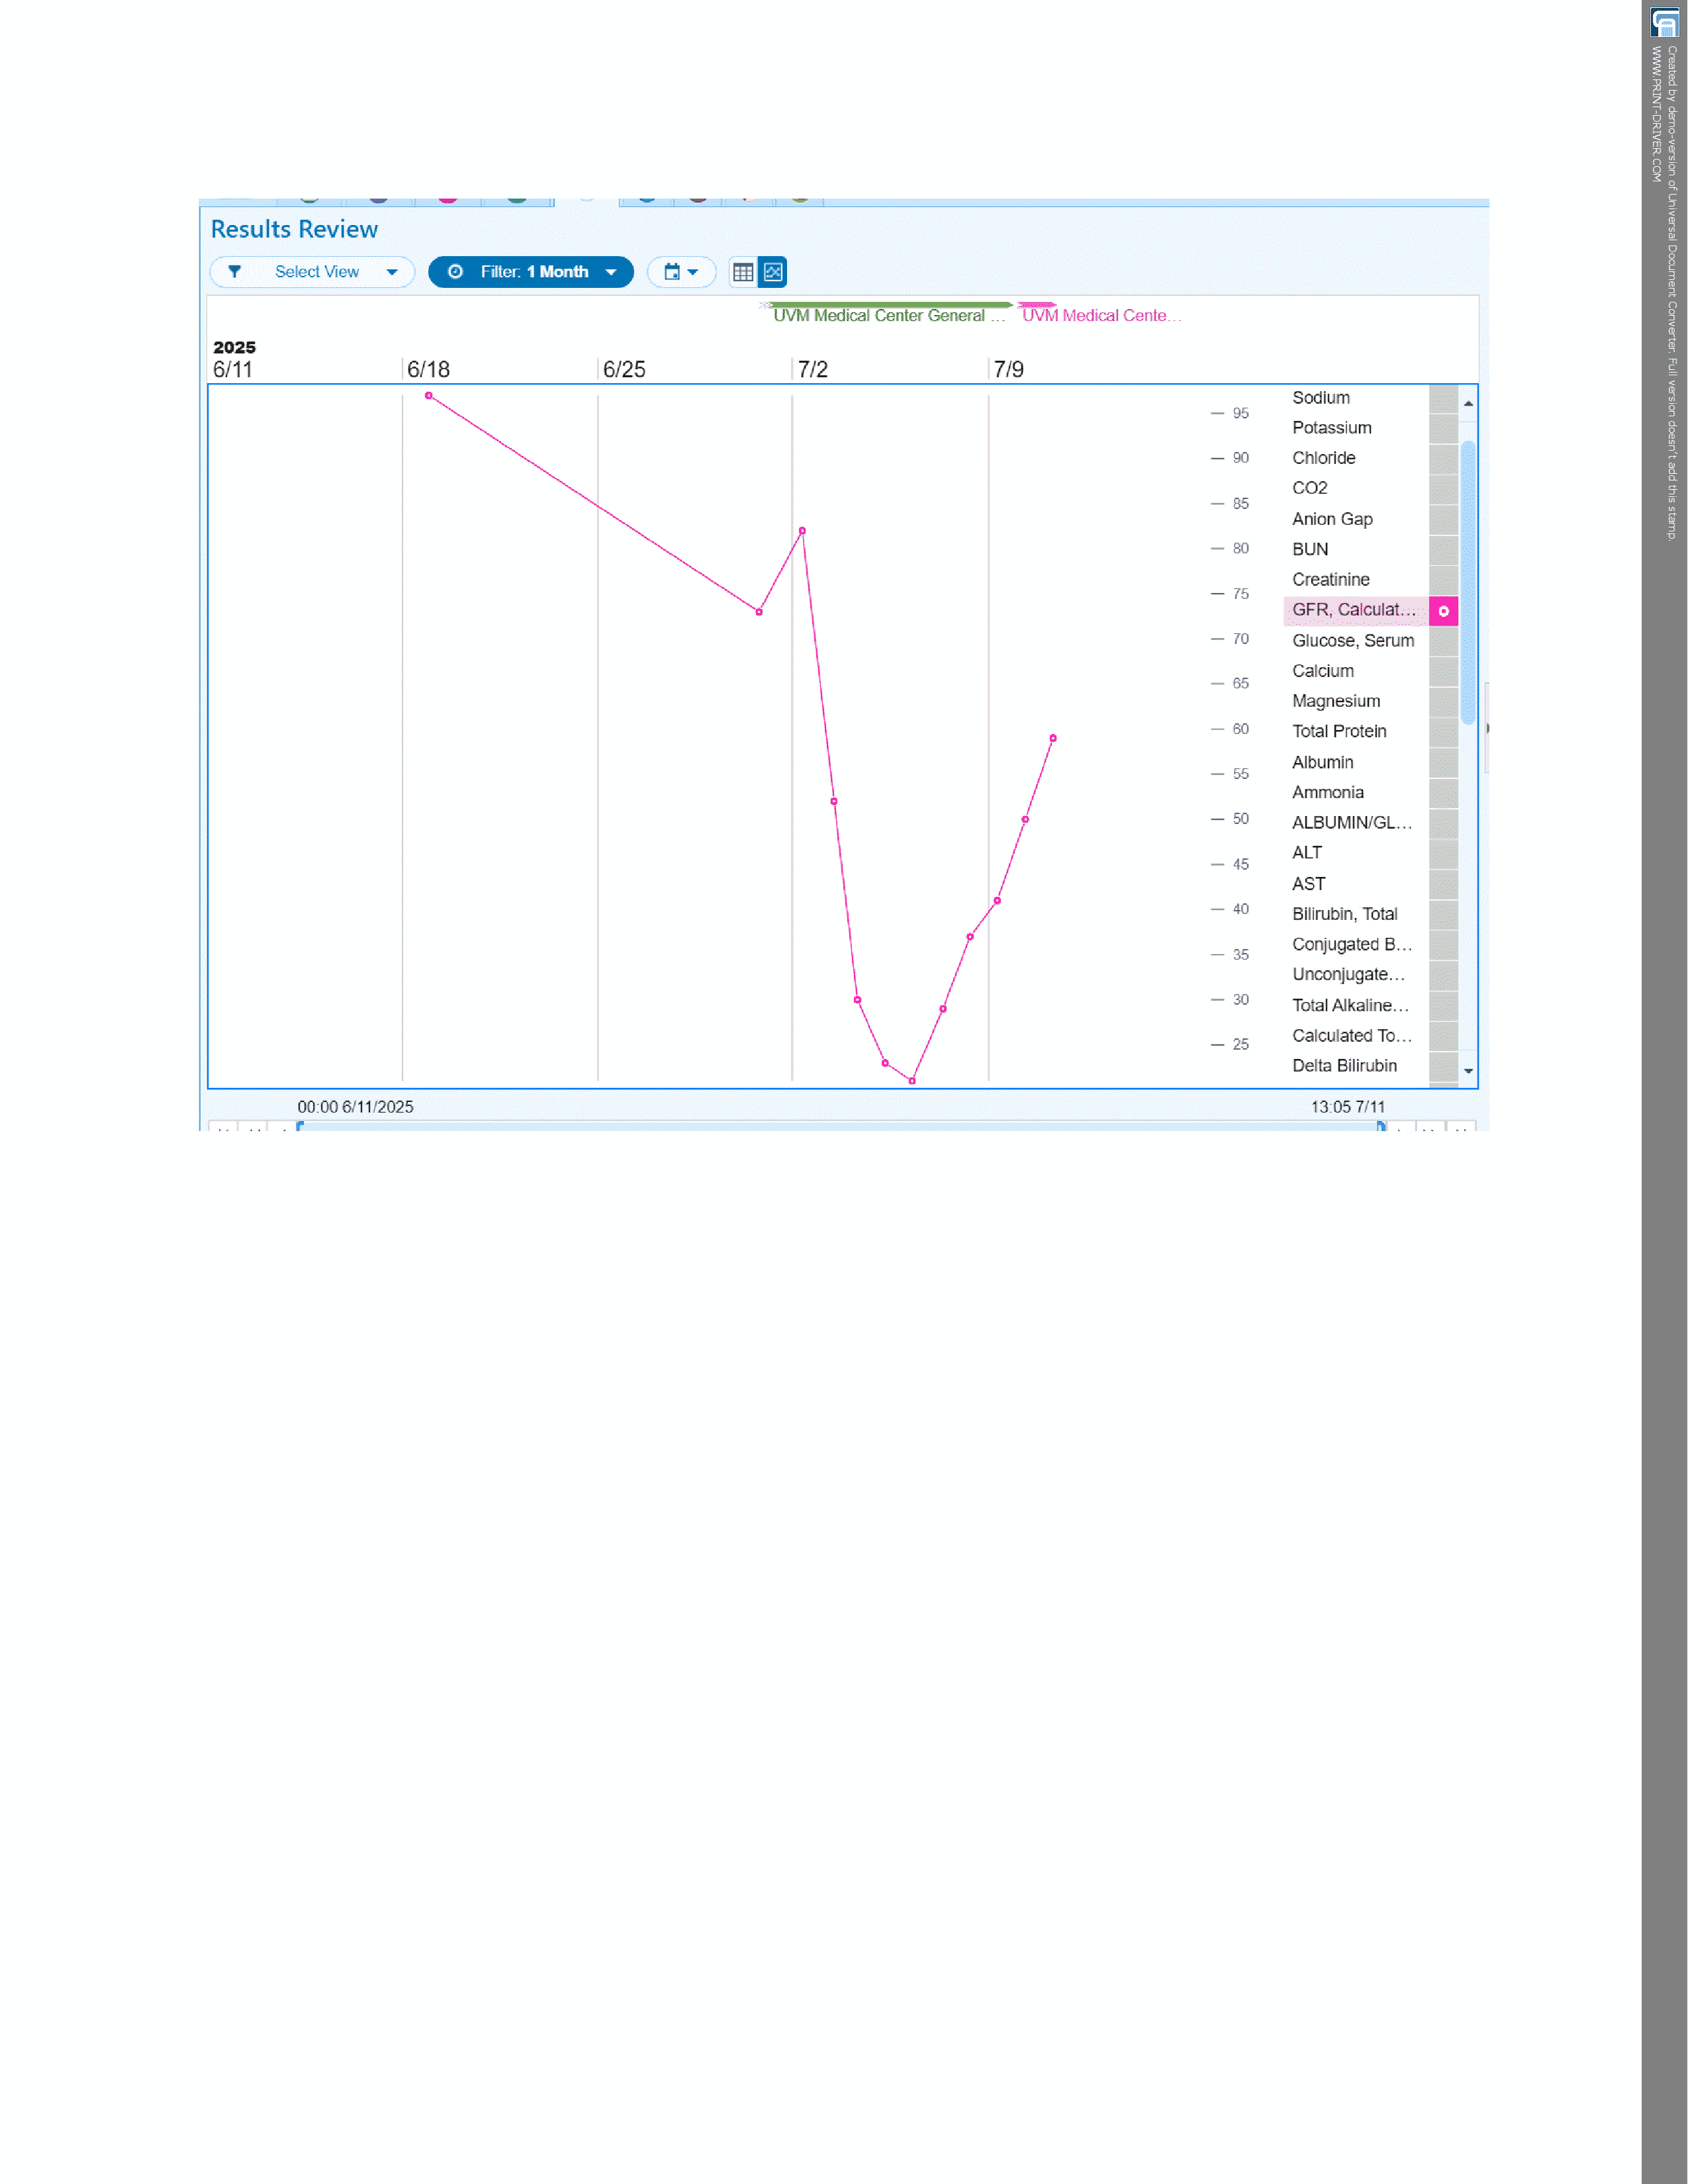This screenshot has width=1688, height=2184.
Task: Click the clock icon in the filter button
Action: [455, 272]
